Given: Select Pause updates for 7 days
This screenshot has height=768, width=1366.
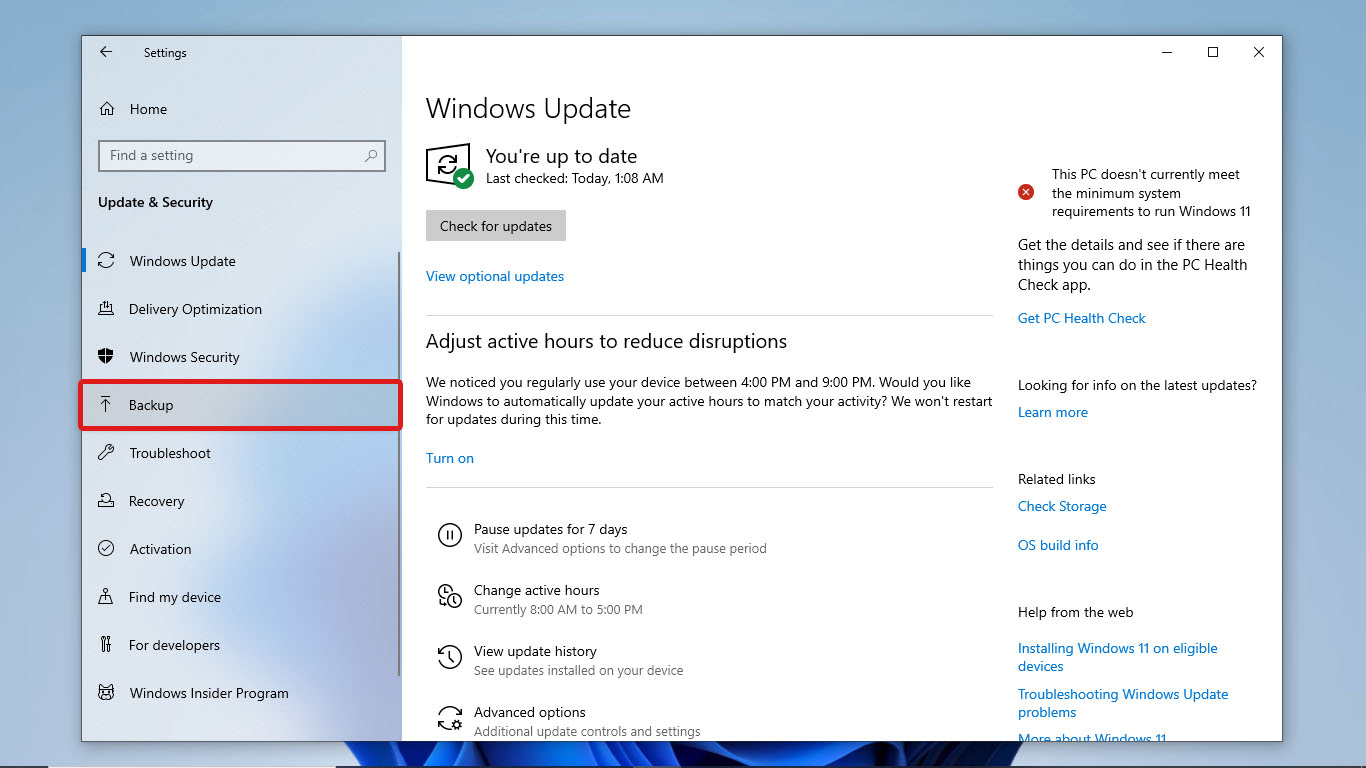Looking at the screenshot, I should (551, 529).
